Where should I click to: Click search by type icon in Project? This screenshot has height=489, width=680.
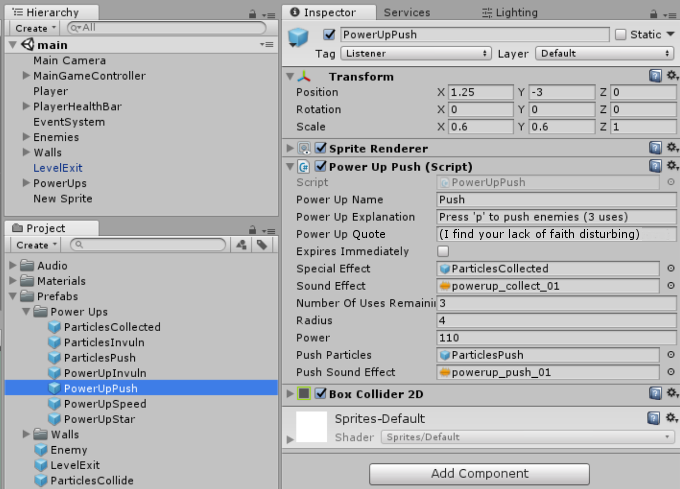(242, 245)
